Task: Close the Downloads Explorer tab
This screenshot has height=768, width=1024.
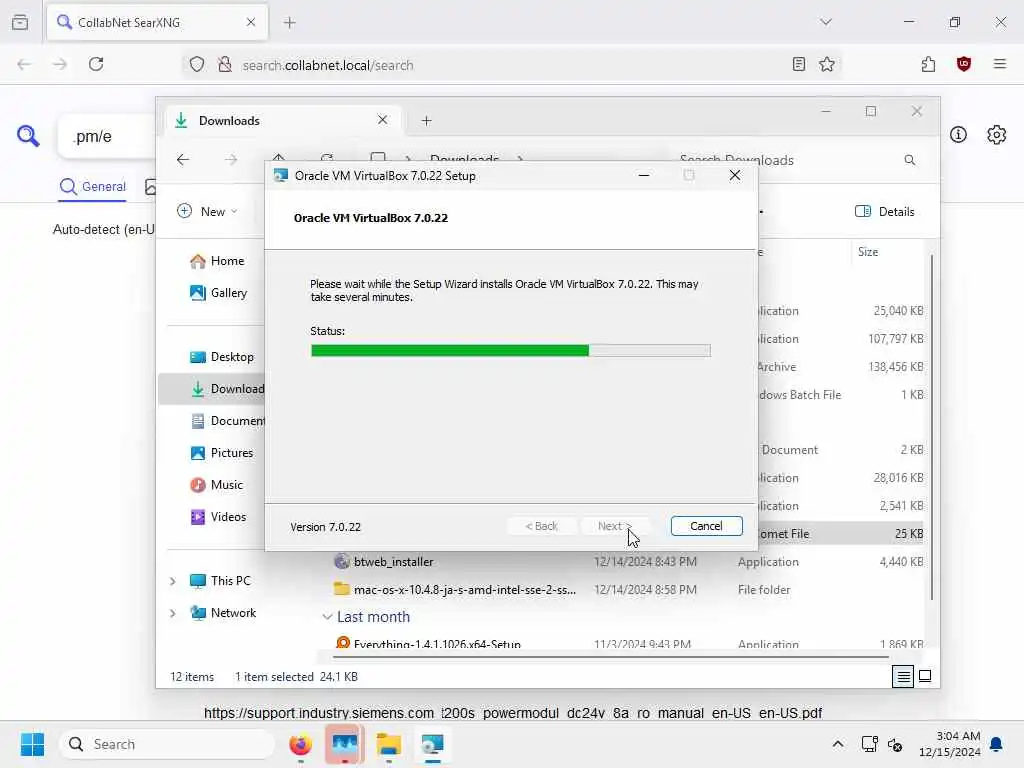Action: tap(382, 120)
